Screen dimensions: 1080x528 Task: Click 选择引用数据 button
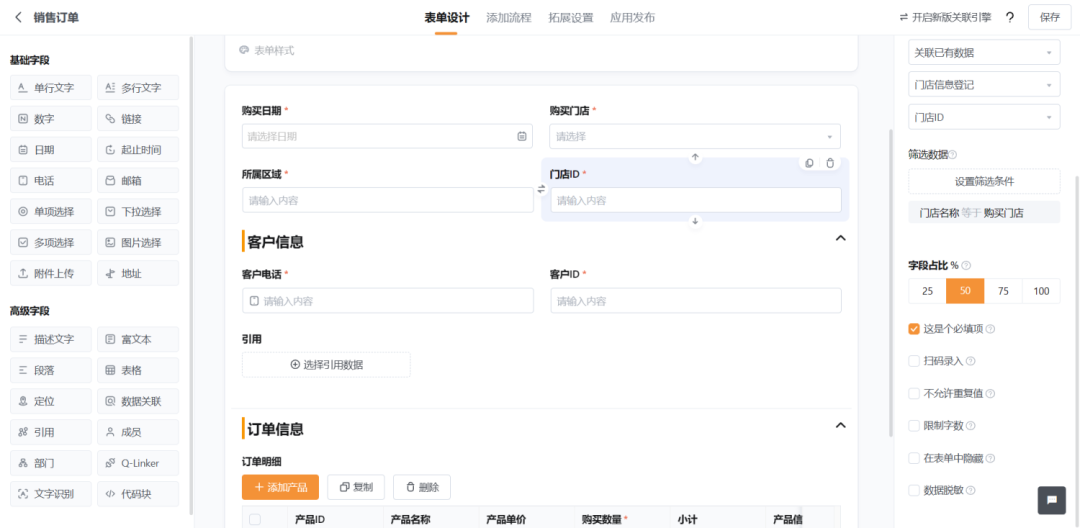pyautogui.click(x=326, y=365)
